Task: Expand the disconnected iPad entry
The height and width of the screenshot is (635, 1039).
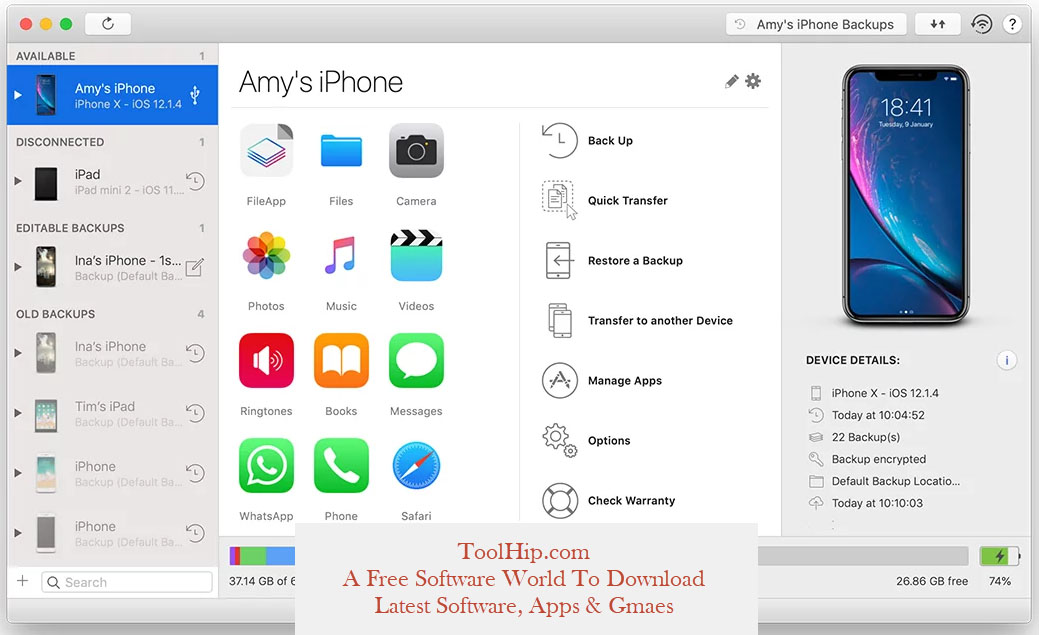Action: coord(18,181)
